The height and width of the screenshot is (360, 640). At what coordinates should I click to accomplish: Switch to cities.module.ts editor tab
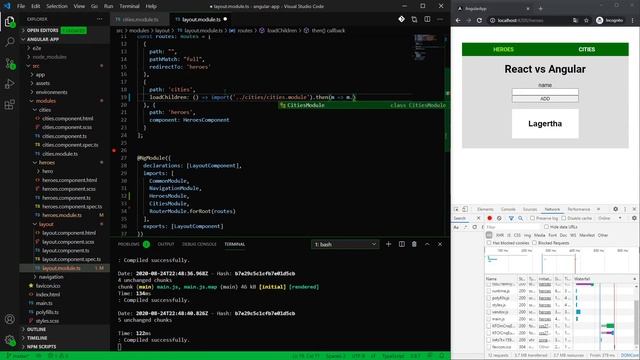point(140,19)
